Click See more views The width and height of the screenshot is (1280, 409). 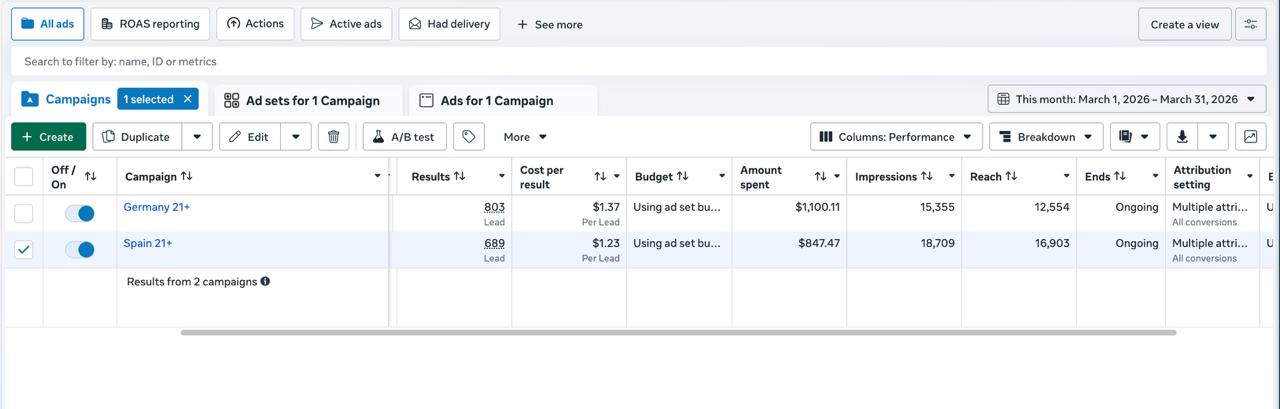click(550, 24)
